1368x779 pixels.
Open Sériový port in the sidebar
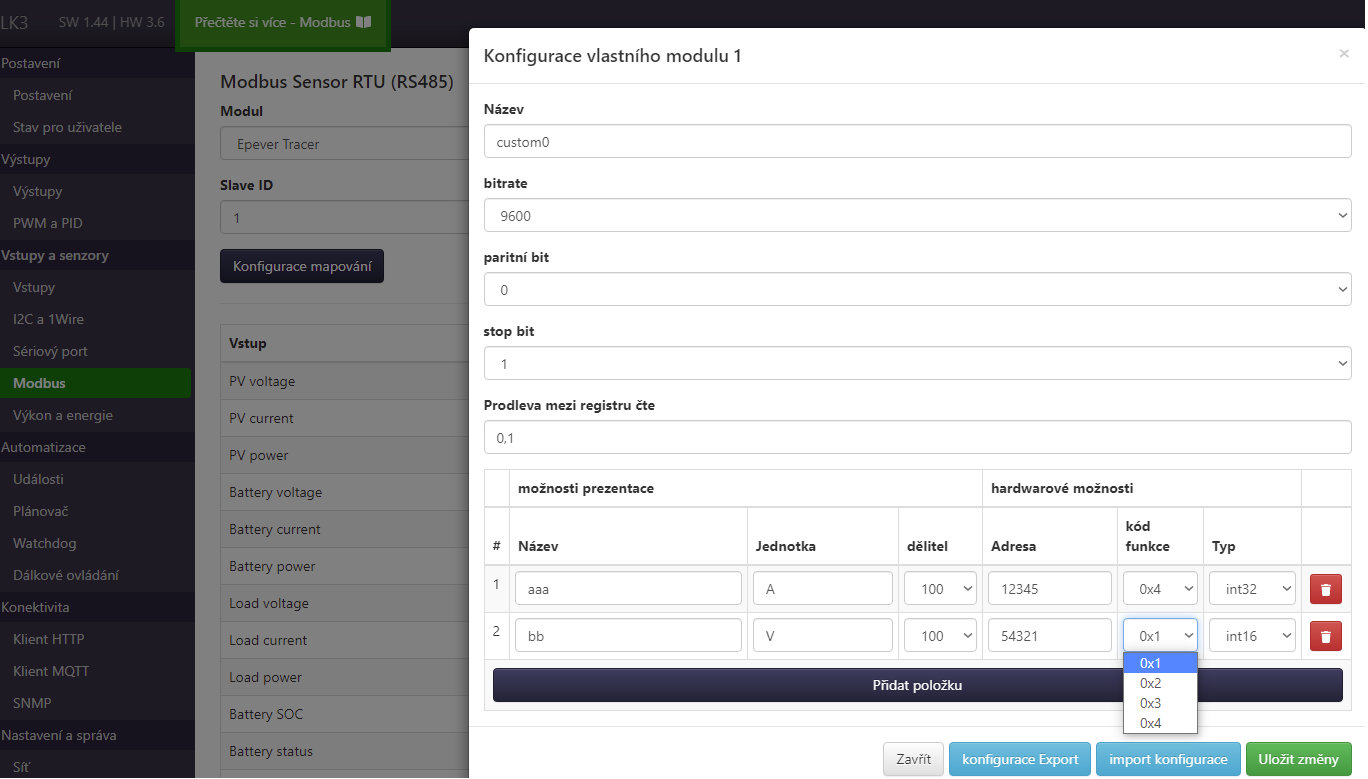pos(50,351)
